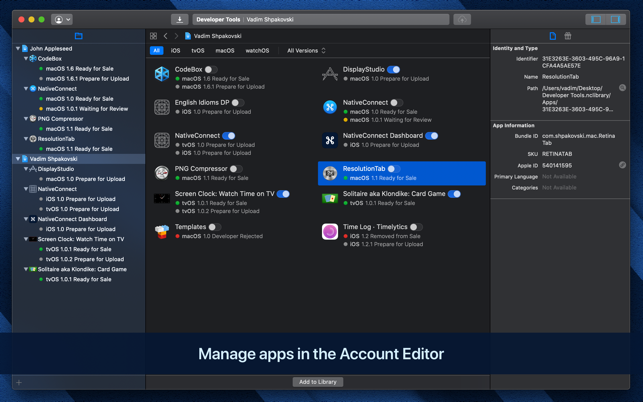
Task: Collapse Screen Clock: Watch Time on TV node
Action: pyautogui.click(x=26, y=239)
